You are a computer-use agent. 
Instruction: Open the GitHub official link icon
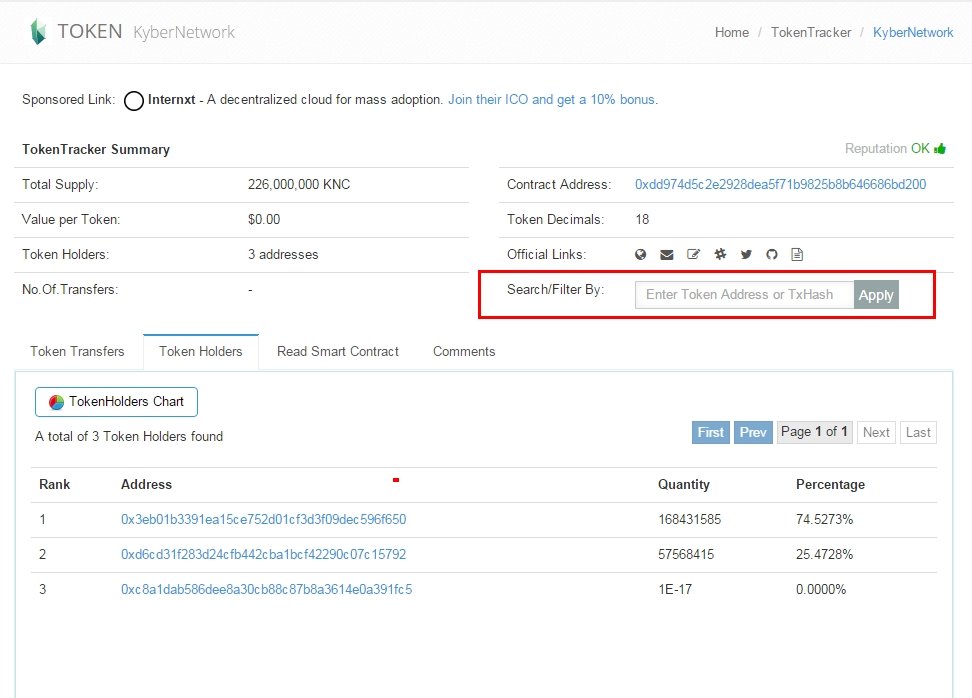771,254
